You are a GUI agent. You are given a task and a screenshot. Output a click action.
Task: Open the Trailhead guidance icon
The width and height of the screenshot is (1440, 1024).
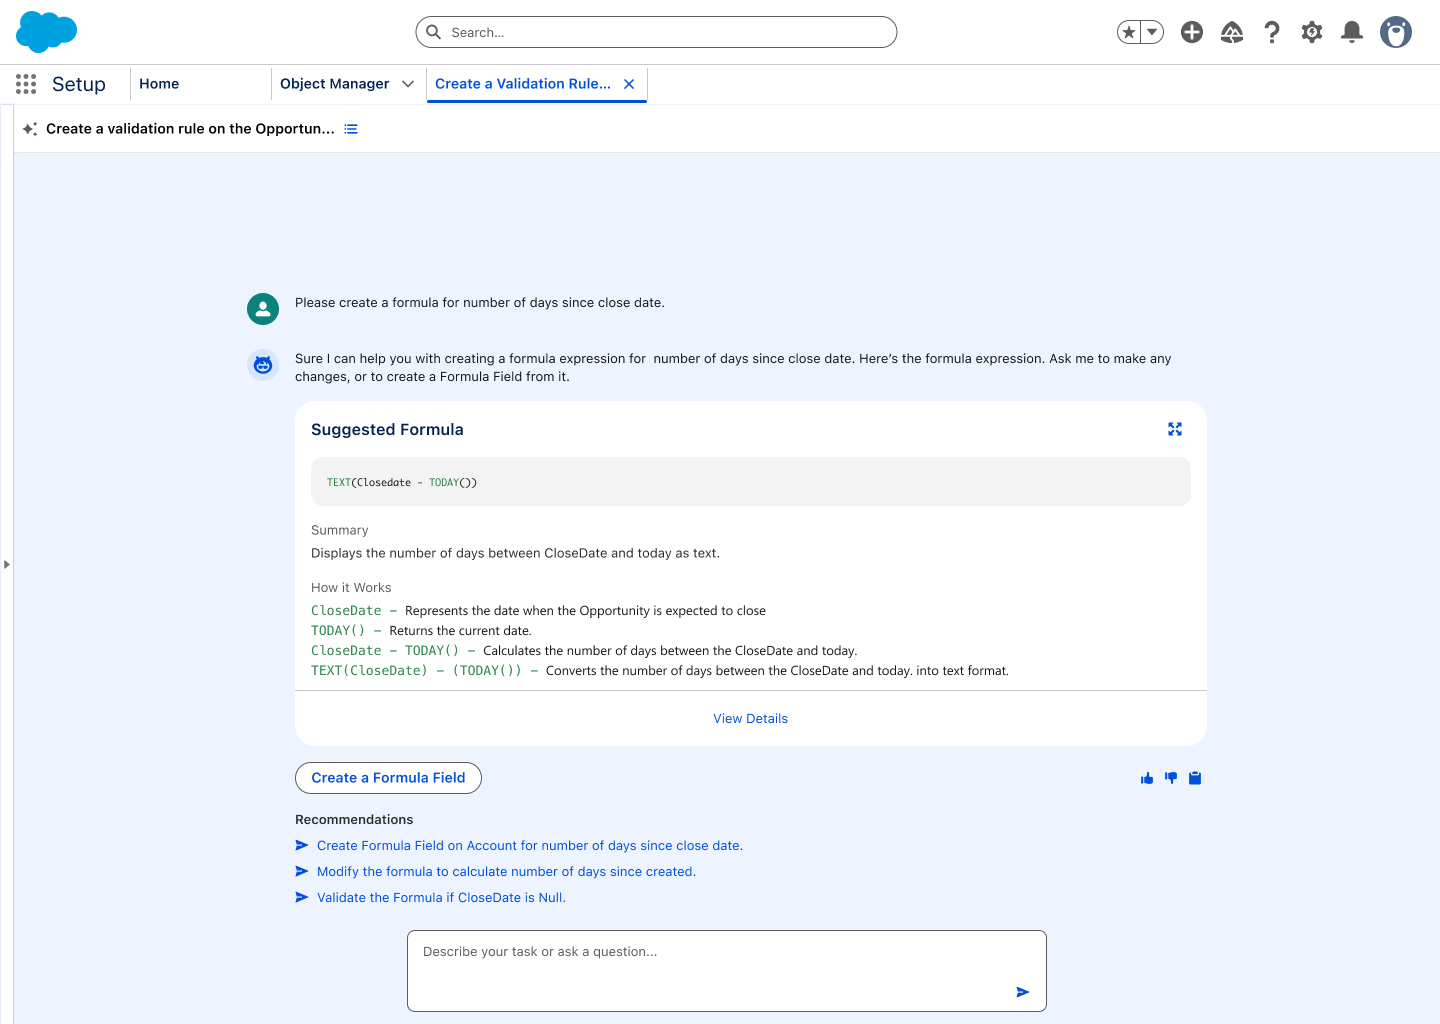tap(1232, 32)
